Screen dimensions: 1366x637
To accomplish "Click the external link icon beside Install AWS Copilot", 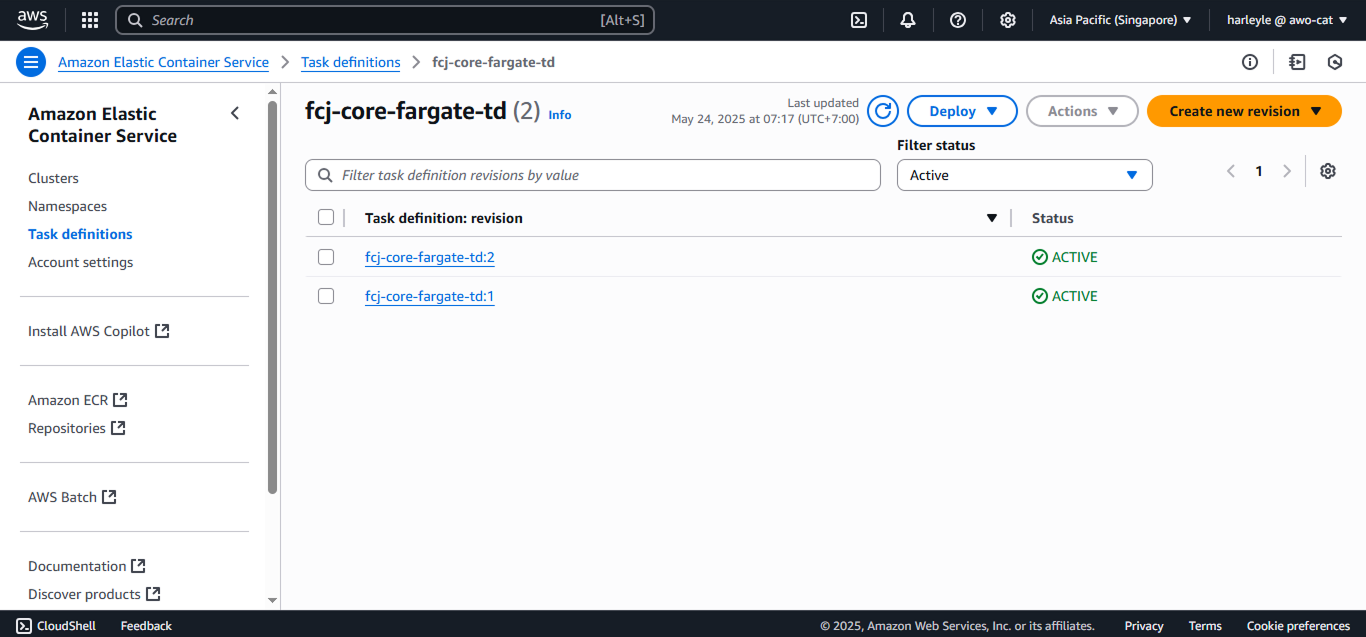I will [x=162, y=331].
